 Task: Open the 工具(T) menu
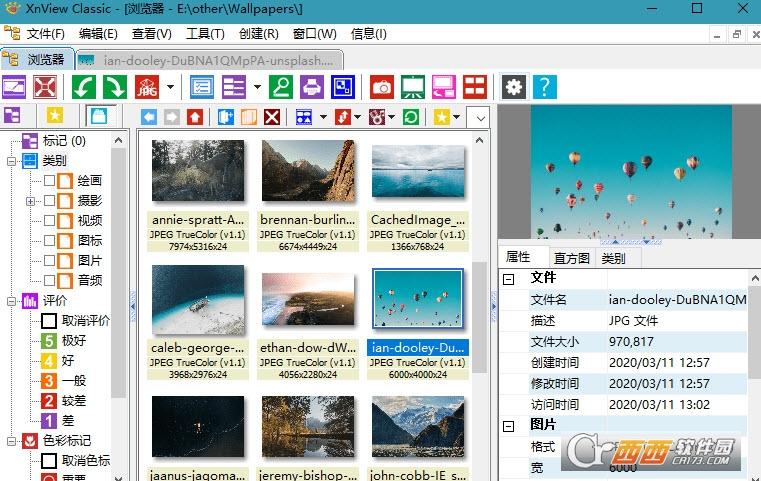tap(205, 34)
